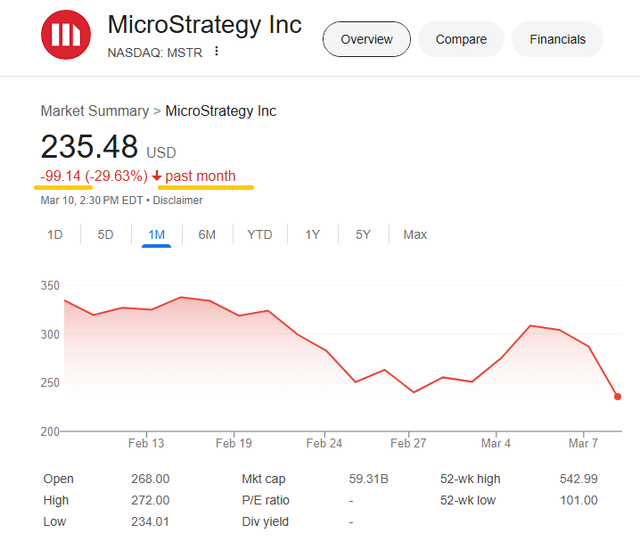The image size is (640, 541).
Task: Click the Feb 24 axis label
Action: [324, 443]
